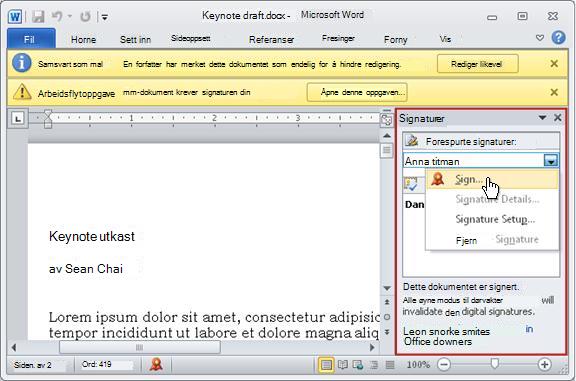Open the Forny ribbon tab
The width and height of the screenshot is (576, 381).
click(x=396, y=40)
